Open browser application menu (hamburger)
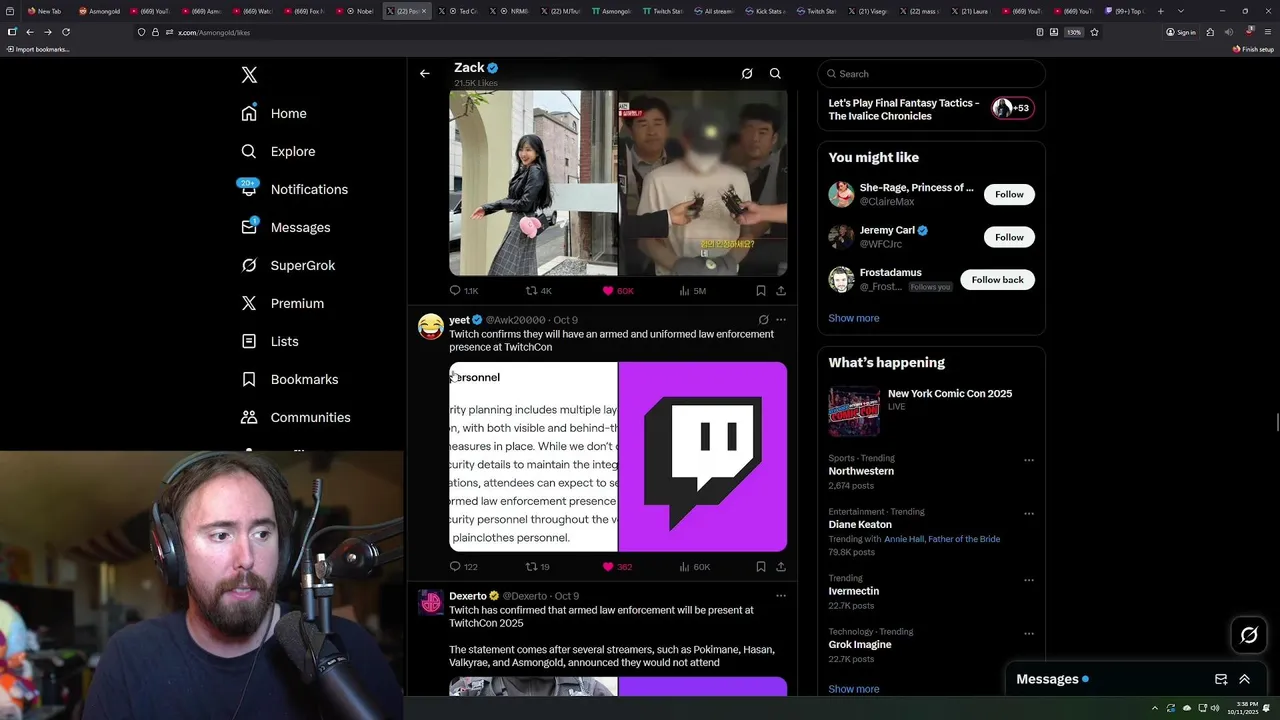This screenshot has height=720, width=1280. click(1268, 32)
